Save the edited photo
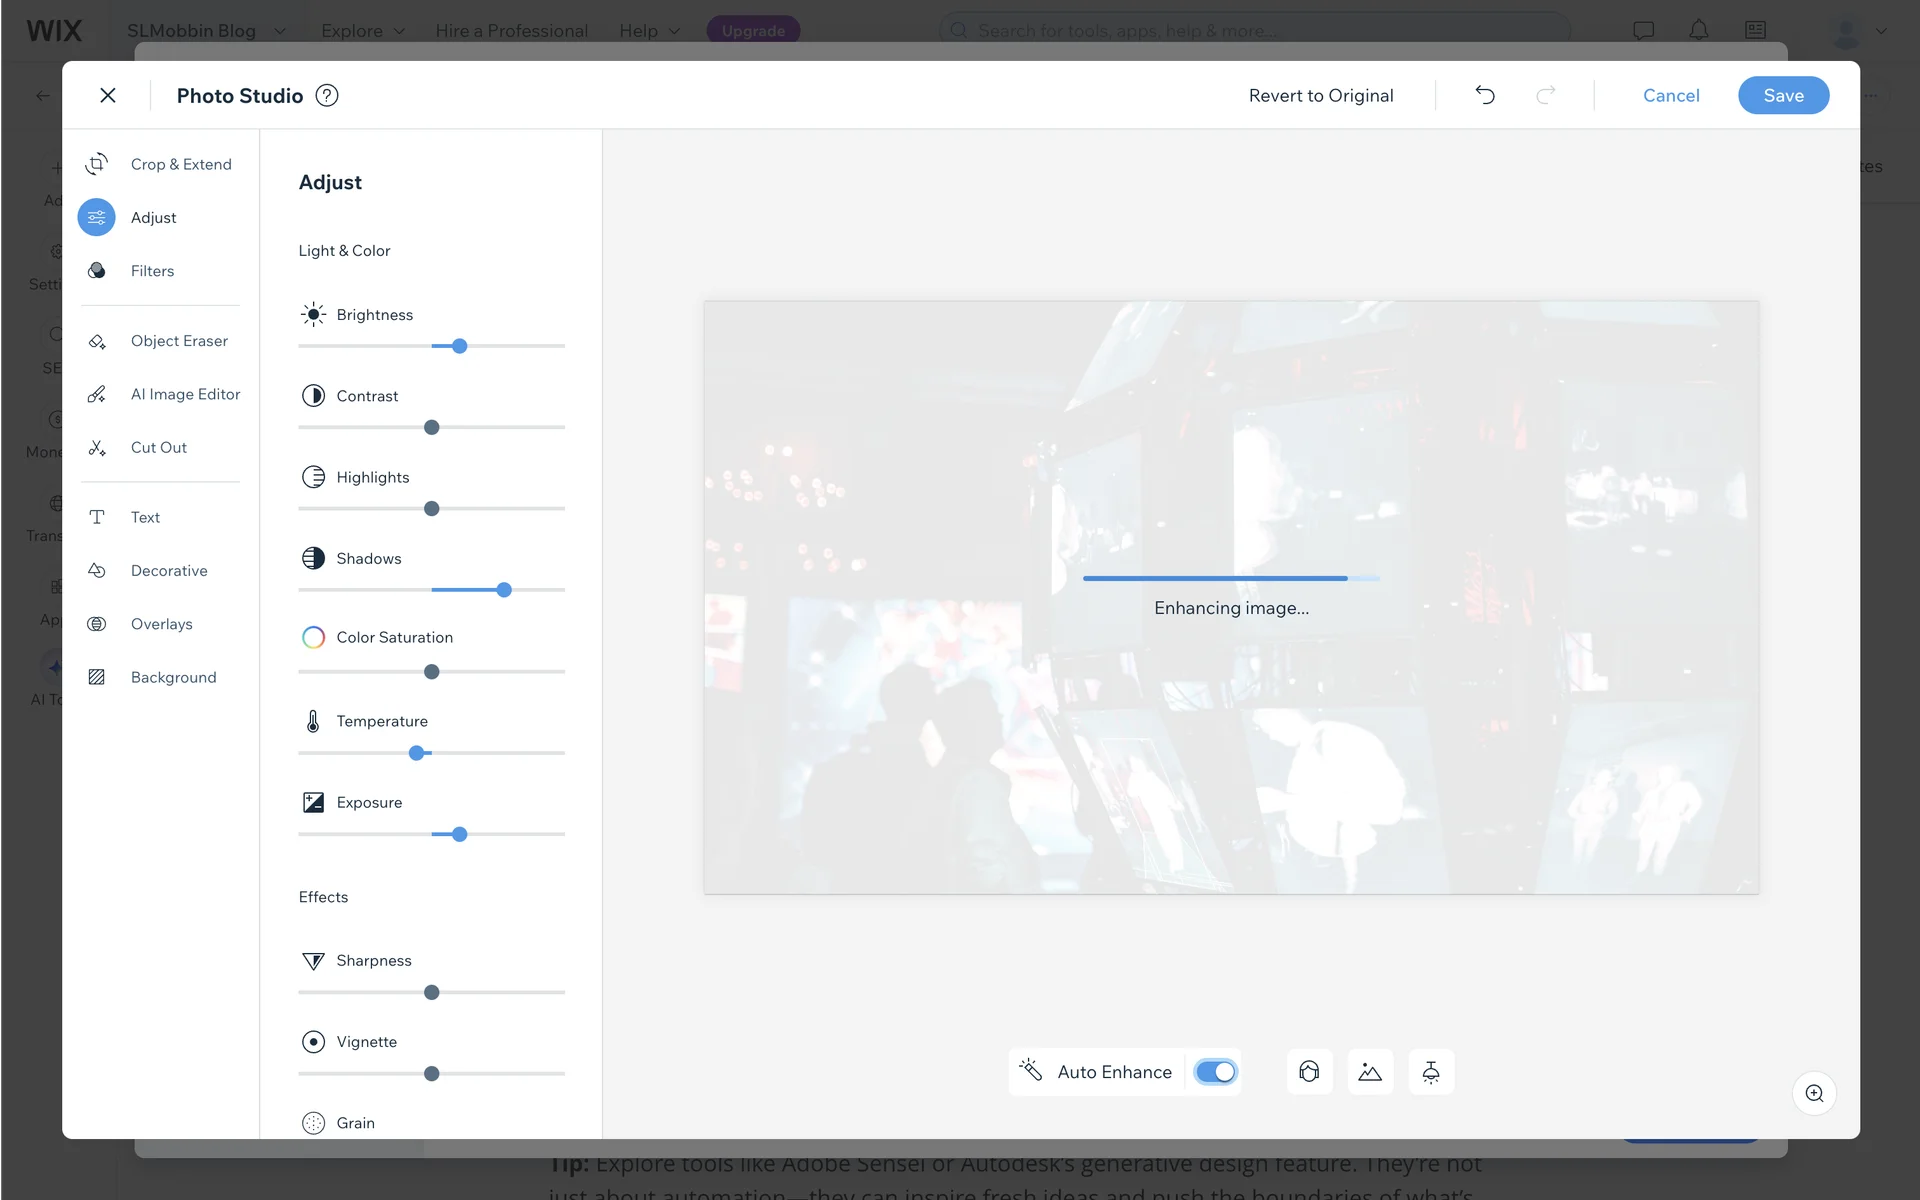The height and width of the screenshot is (1200, 1920). point(1783,95)
